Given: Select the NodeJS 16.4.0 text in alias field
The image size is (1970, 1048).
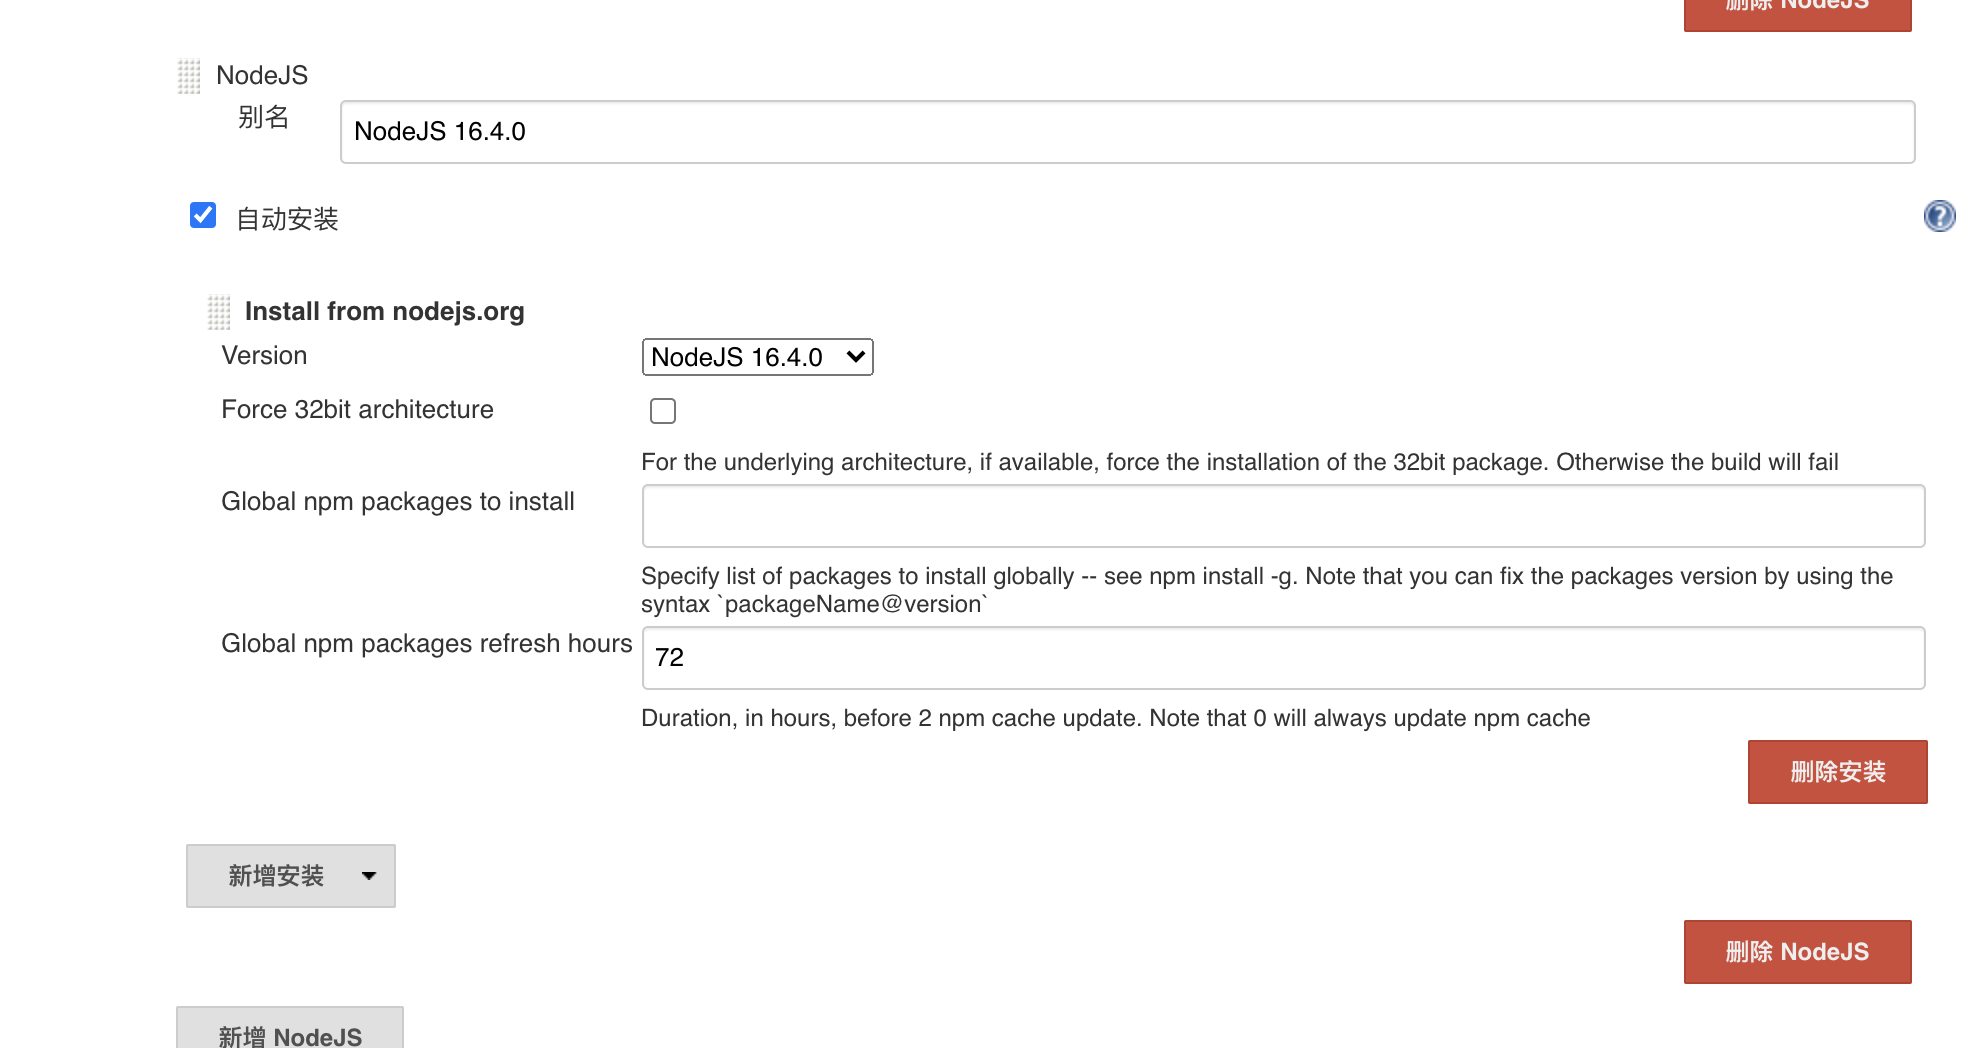Looking at the screenshot, I should tap(440, 131).
